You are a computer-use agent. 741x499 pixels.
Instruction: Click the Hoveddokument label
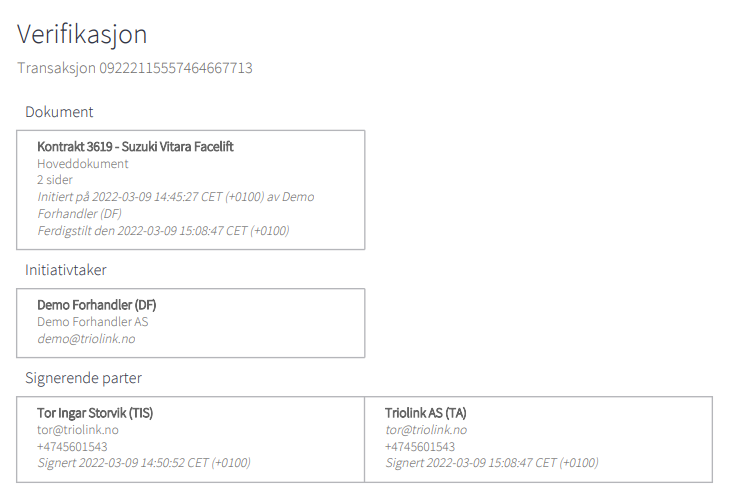point(83,163)
